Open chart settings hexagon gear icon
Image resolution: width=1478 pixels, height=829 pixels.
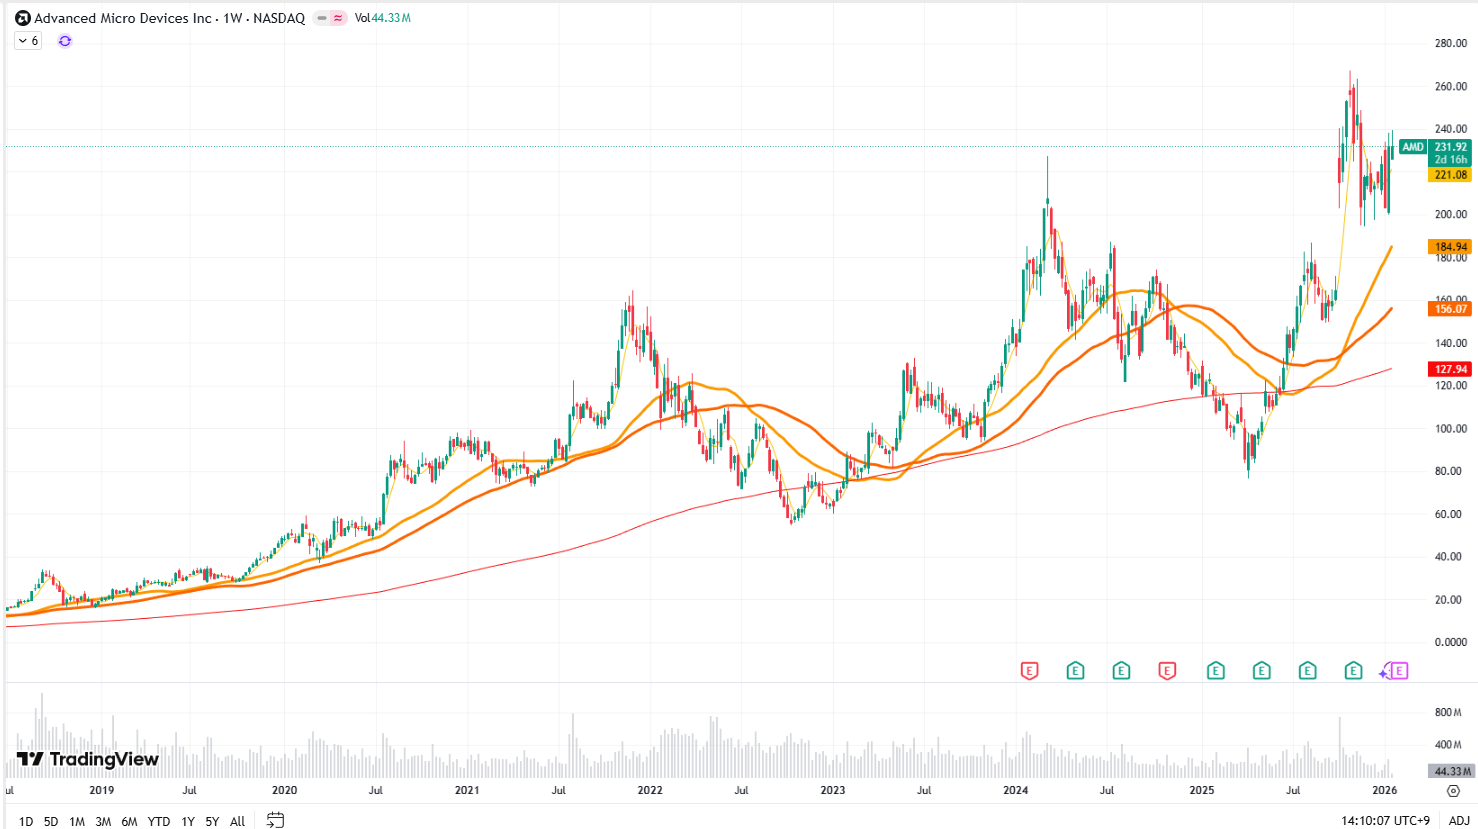[x=1453, y=790]
